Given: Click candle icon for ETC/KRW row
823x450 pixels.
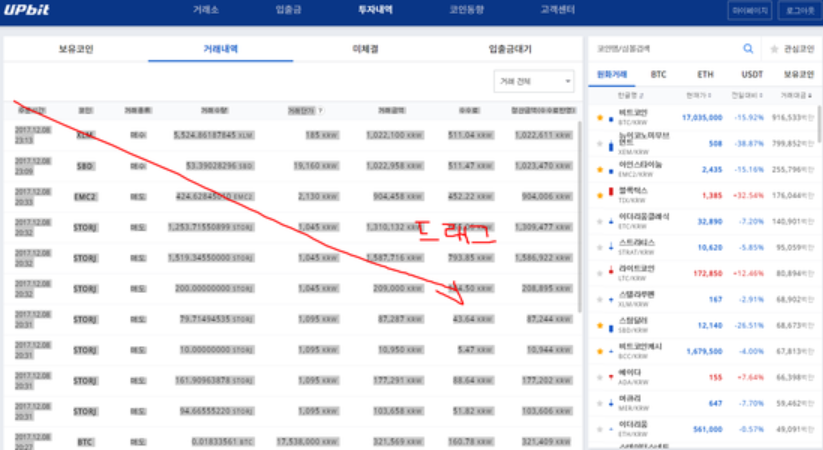Looking at the screenshot, I should [x=610, y=222].
